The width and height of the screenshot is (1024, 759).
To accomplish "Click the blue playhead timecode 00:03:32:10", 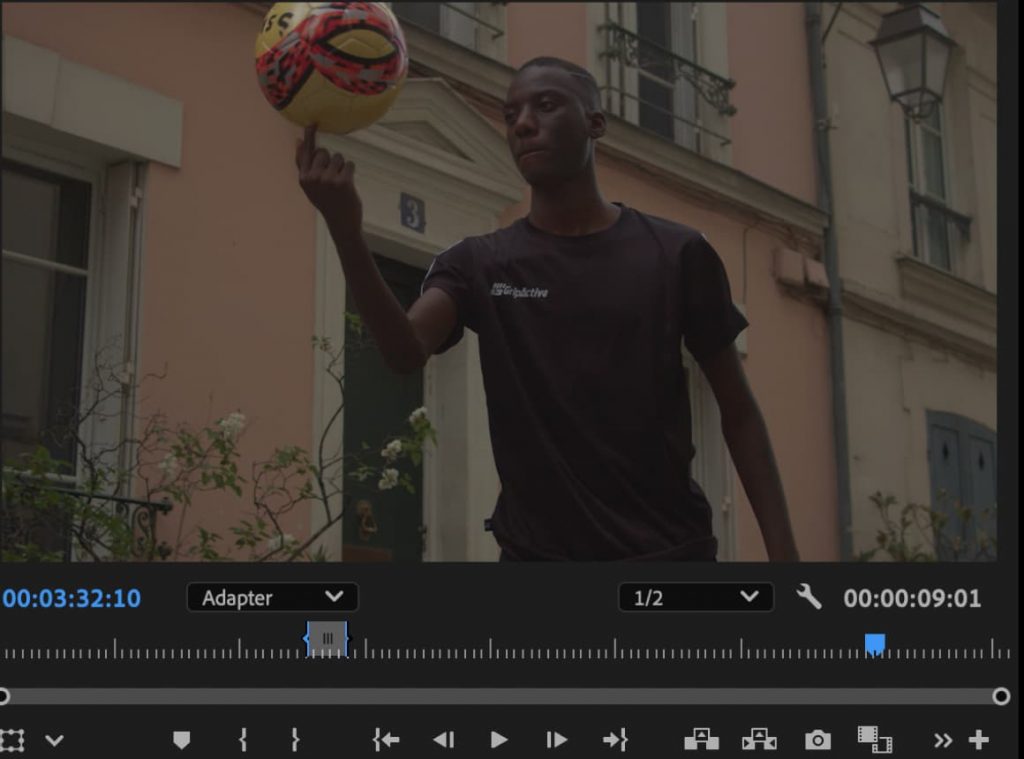I will pos(72,598).
